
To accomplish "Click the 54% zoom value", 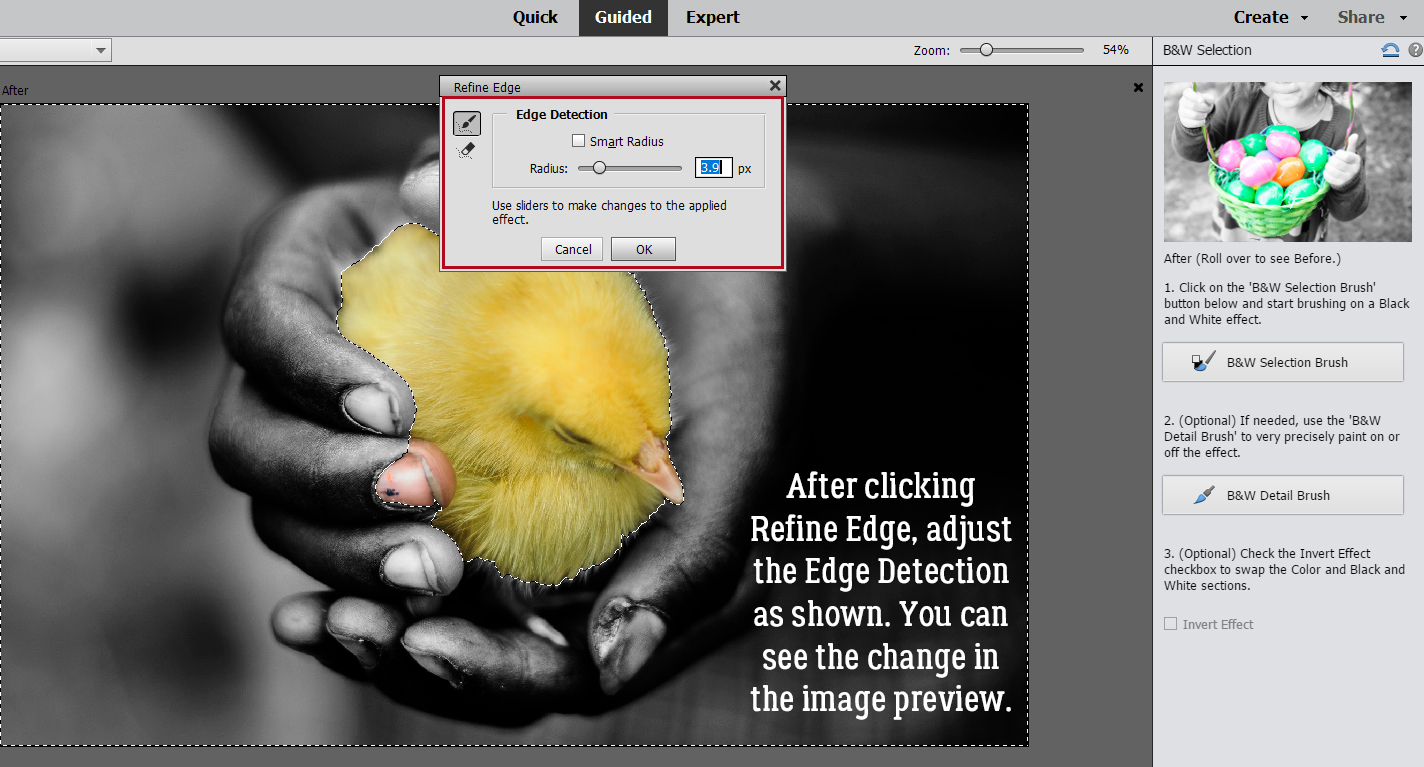I will pos(1115,49).
